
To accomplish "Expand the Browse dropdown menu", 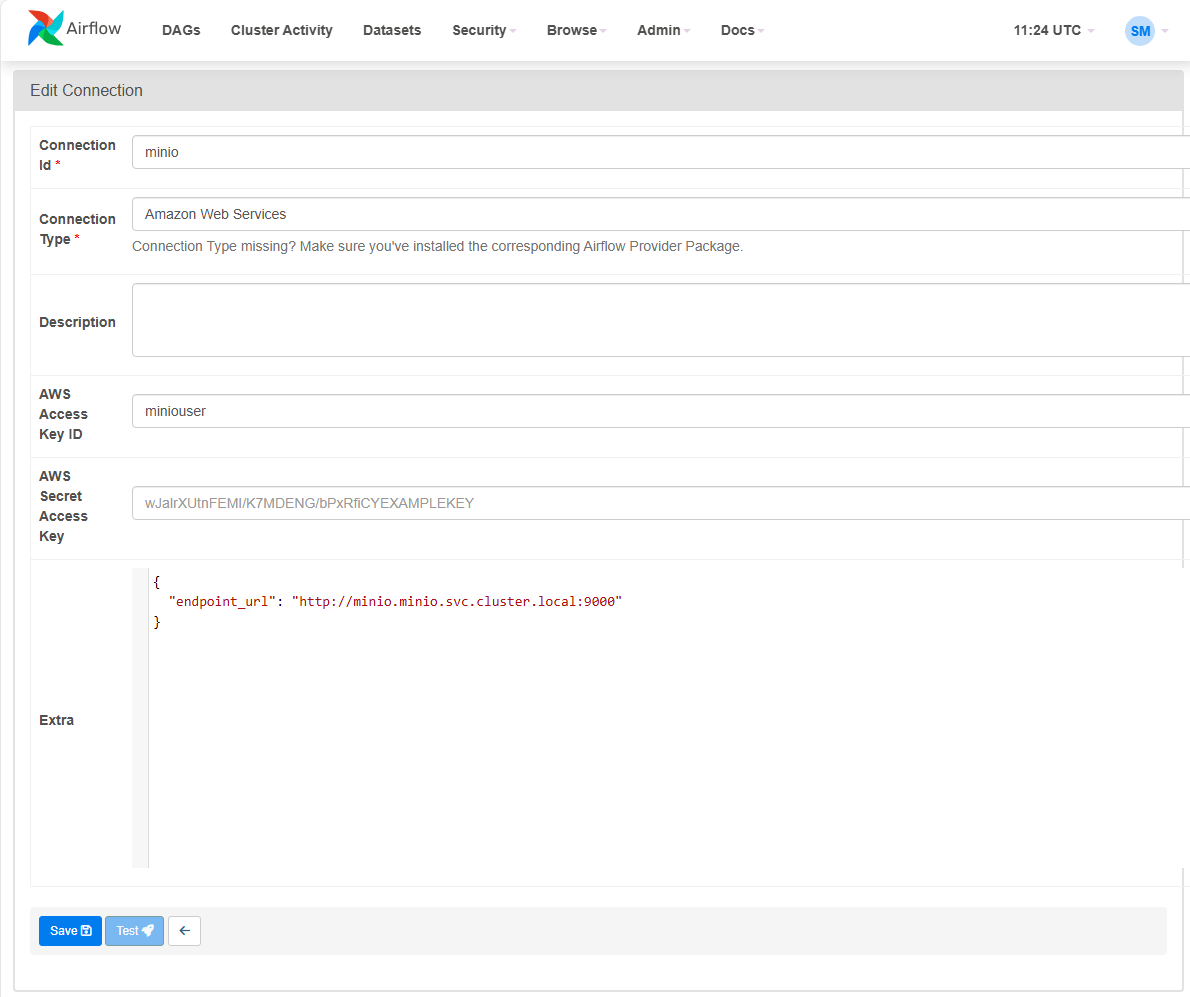I will point(577,30).
